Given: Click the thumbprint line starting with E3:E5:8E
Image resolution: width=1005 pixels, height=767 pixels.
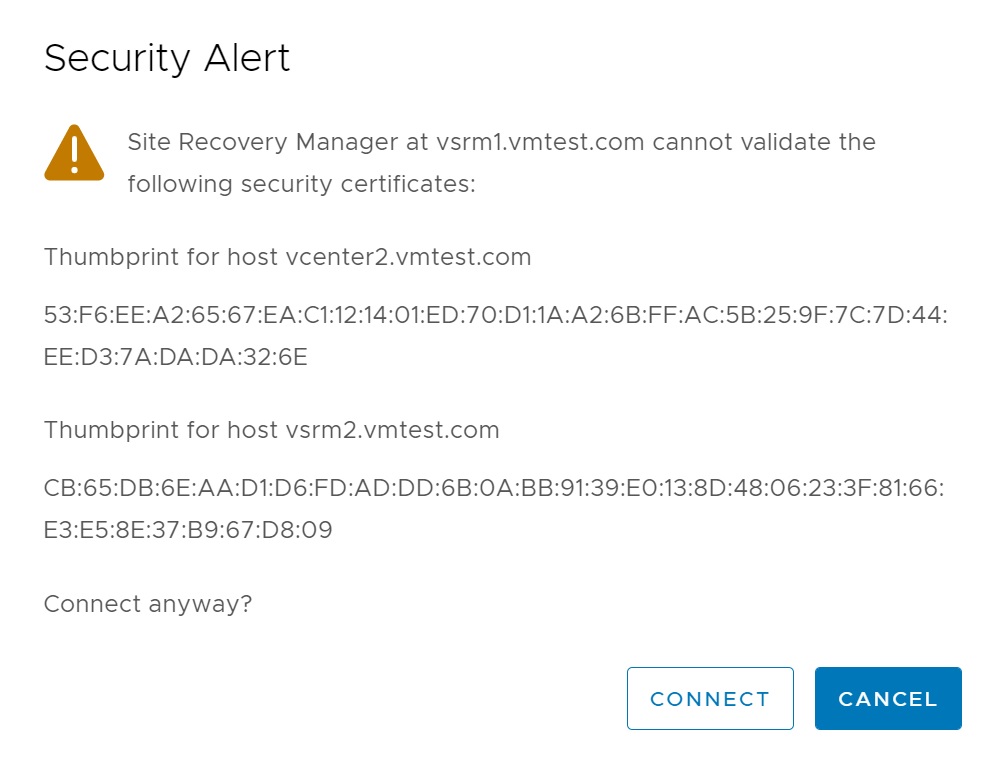Looking at the screenshot, I should click(188, 530).
